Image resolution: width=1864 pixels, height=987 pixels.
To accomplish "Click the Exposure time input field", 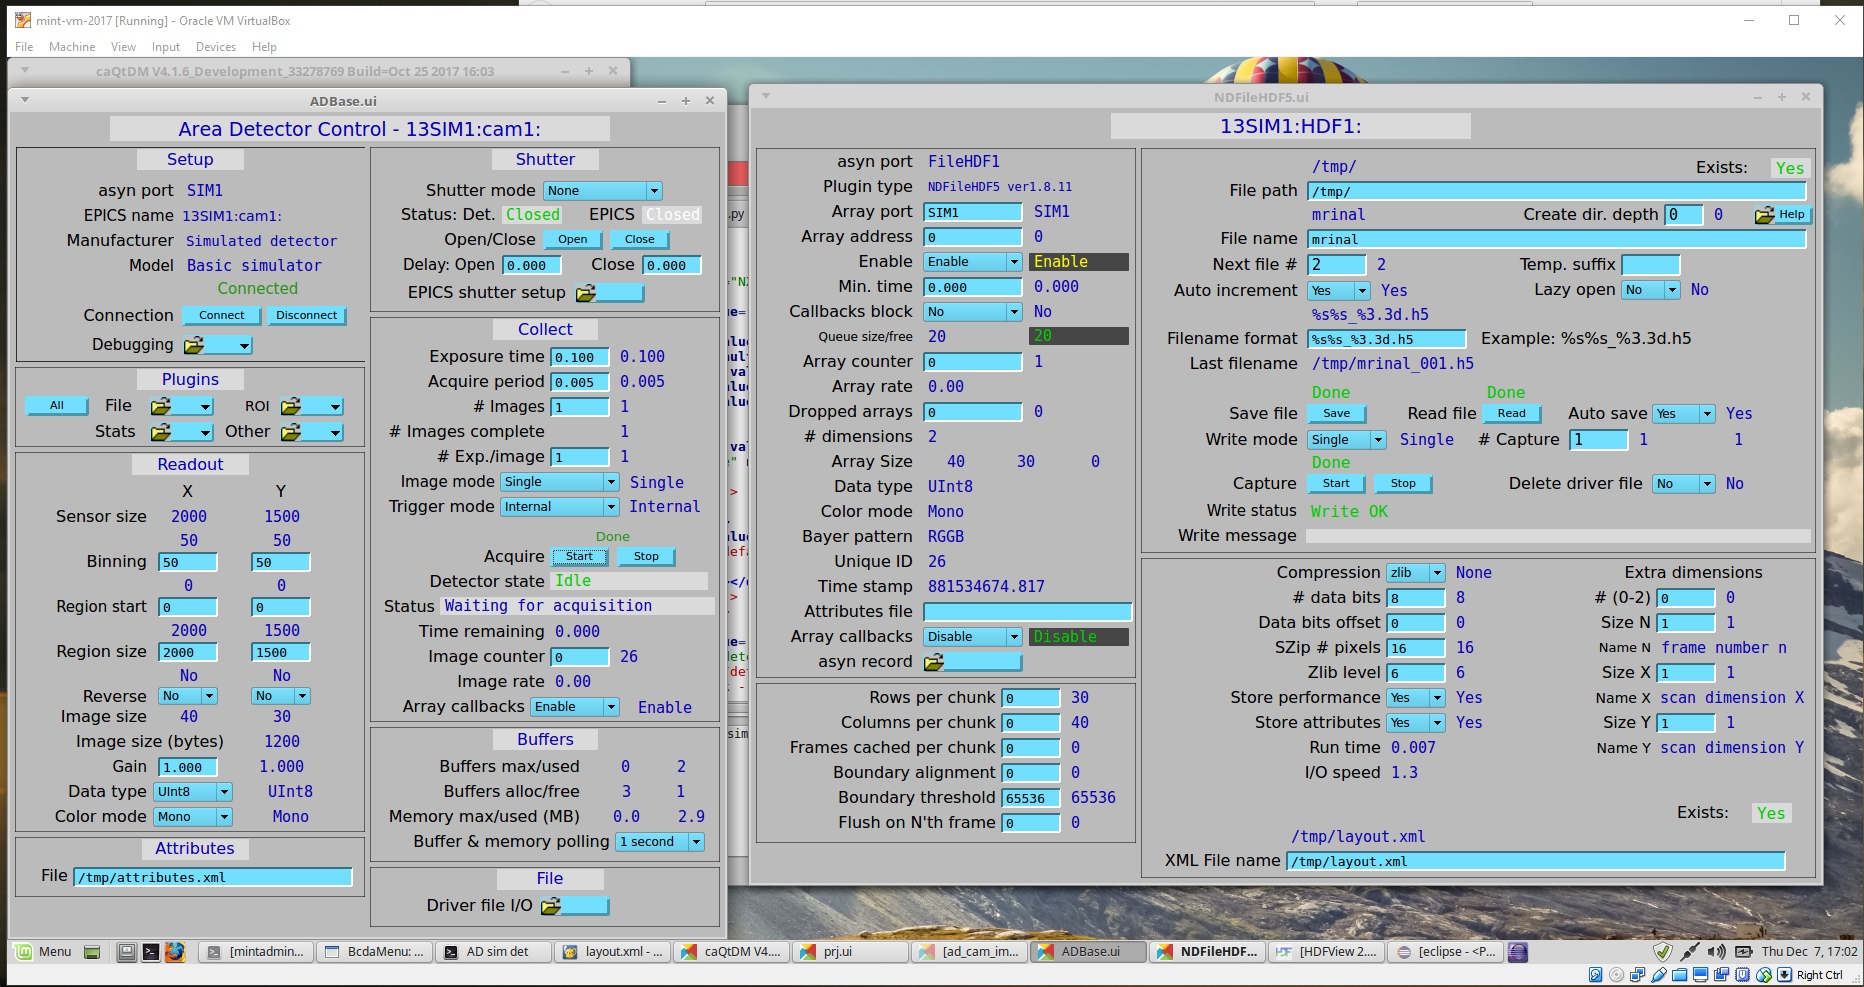I will pos(580,357).
